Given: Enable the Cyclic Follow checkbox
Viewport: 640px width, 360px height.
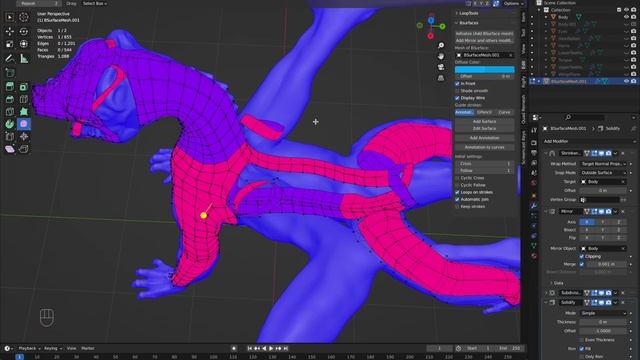Looking at the screenshot, I should (x=458, y=185).
